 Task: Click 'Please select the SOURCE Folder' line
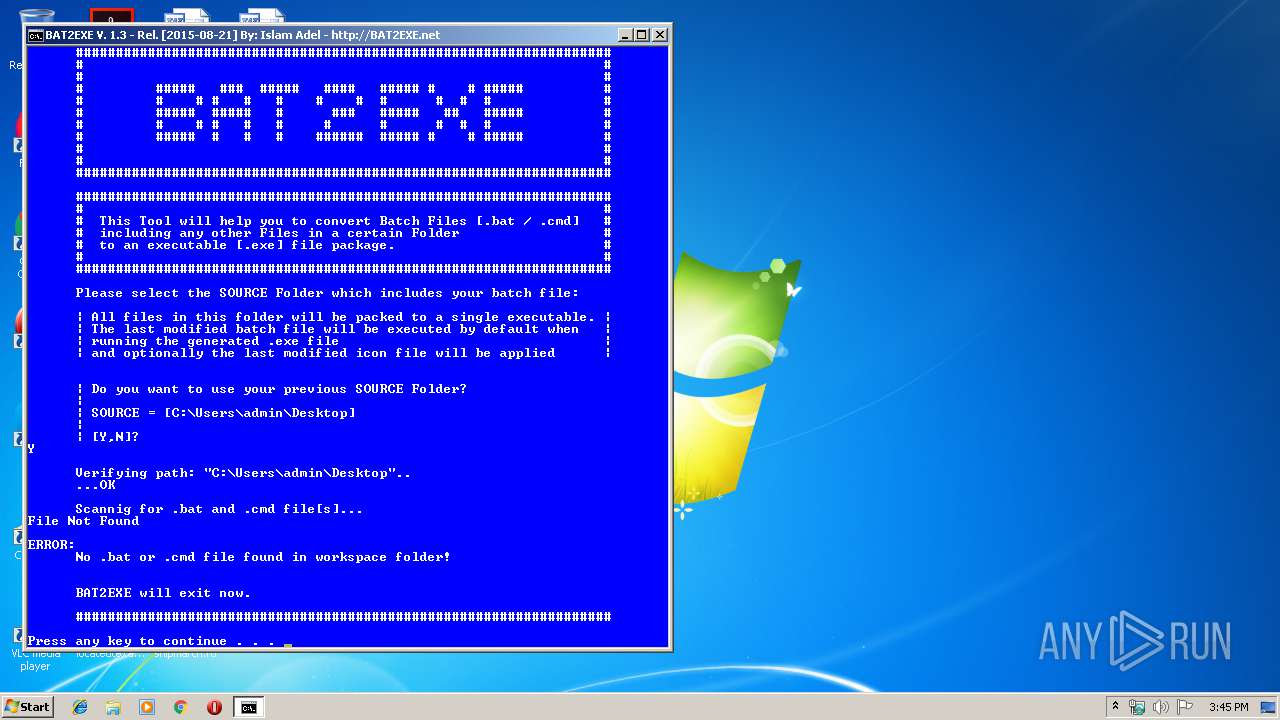click(x=327, y=293)
